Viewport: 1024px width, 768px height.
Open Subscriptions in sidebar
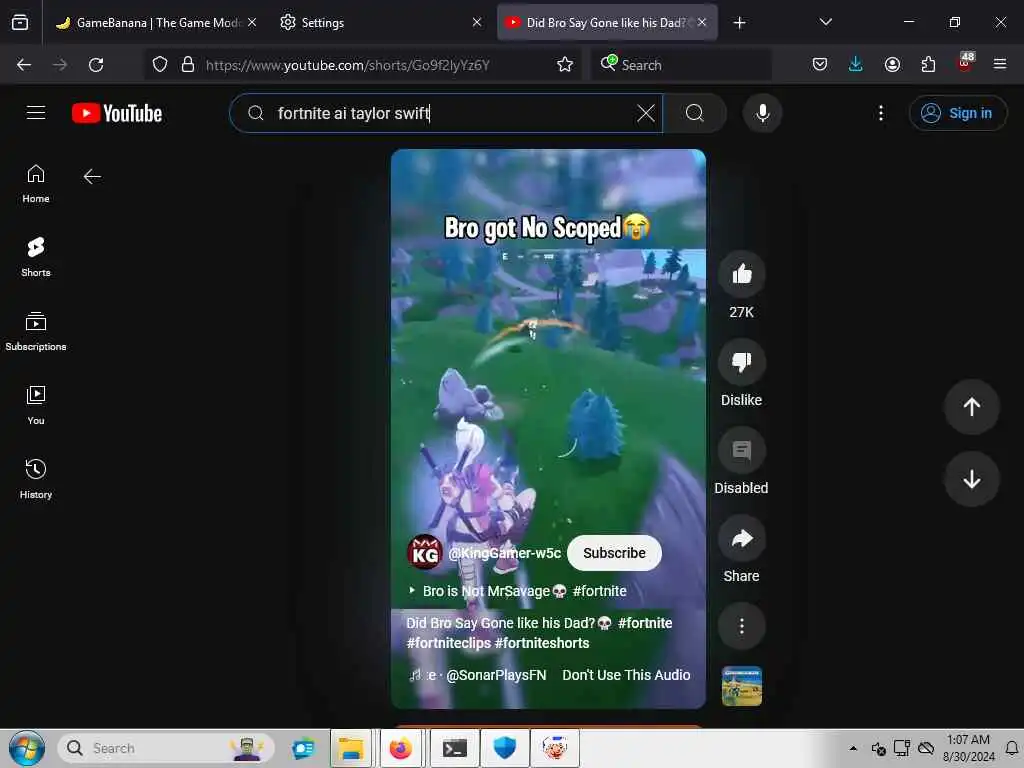tap(36, 331)
